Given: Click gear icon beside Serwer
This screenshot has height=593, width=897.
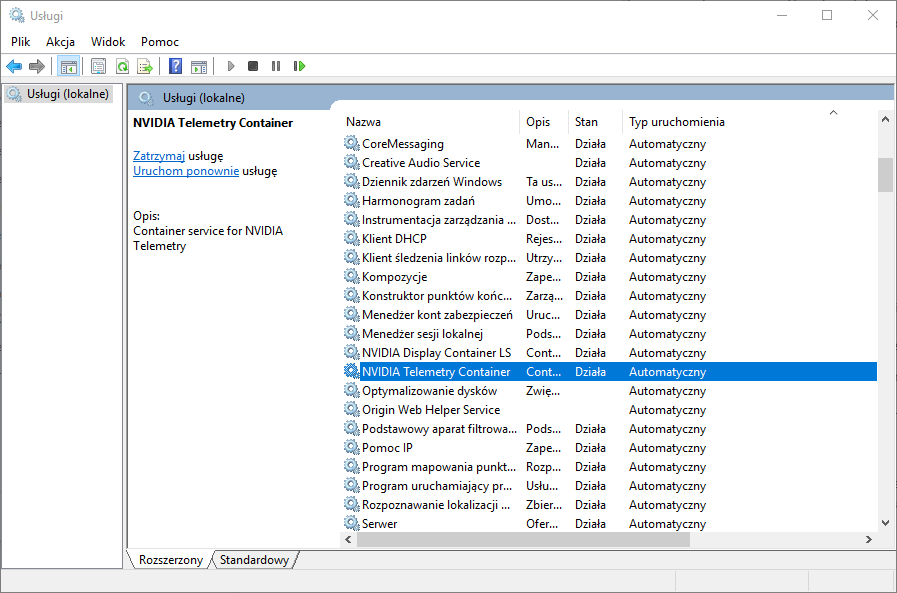Looking at the screenshot, I should coord(351,523).
